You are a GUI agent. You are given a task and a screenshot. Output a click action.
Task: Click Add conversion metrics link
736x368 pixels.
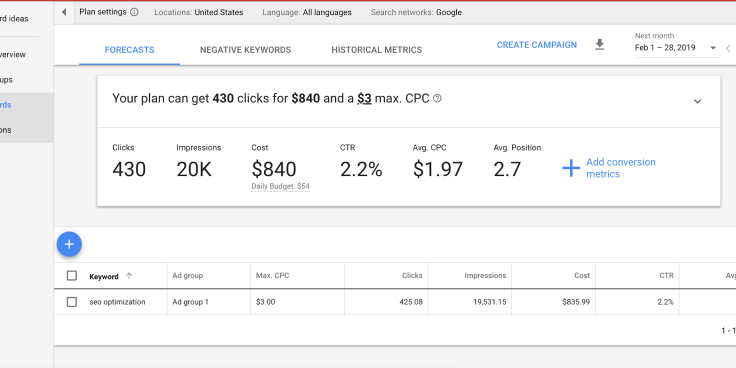(621, 168)
